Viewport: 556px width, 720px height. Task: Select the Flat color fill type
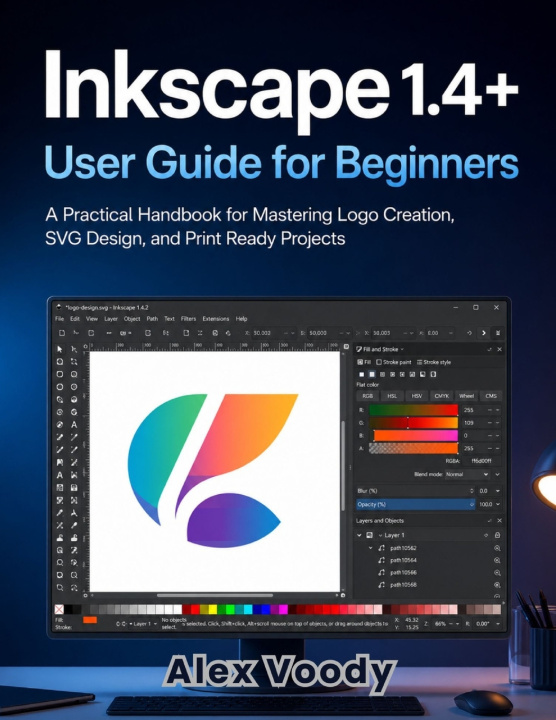[x=372, y=374]
